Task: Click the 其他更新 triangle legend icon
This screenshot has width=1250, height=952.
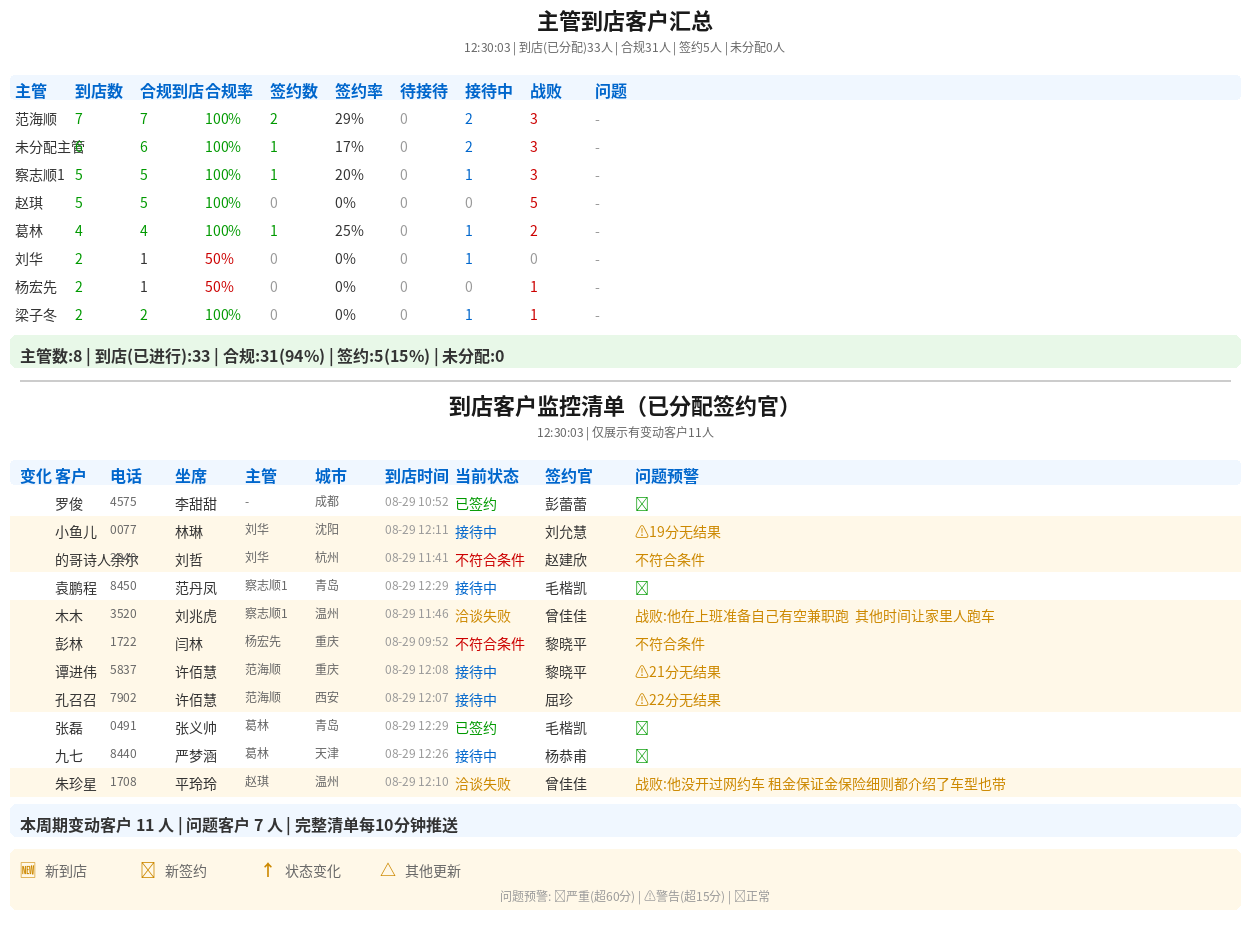Action: [x=388, y=870]
